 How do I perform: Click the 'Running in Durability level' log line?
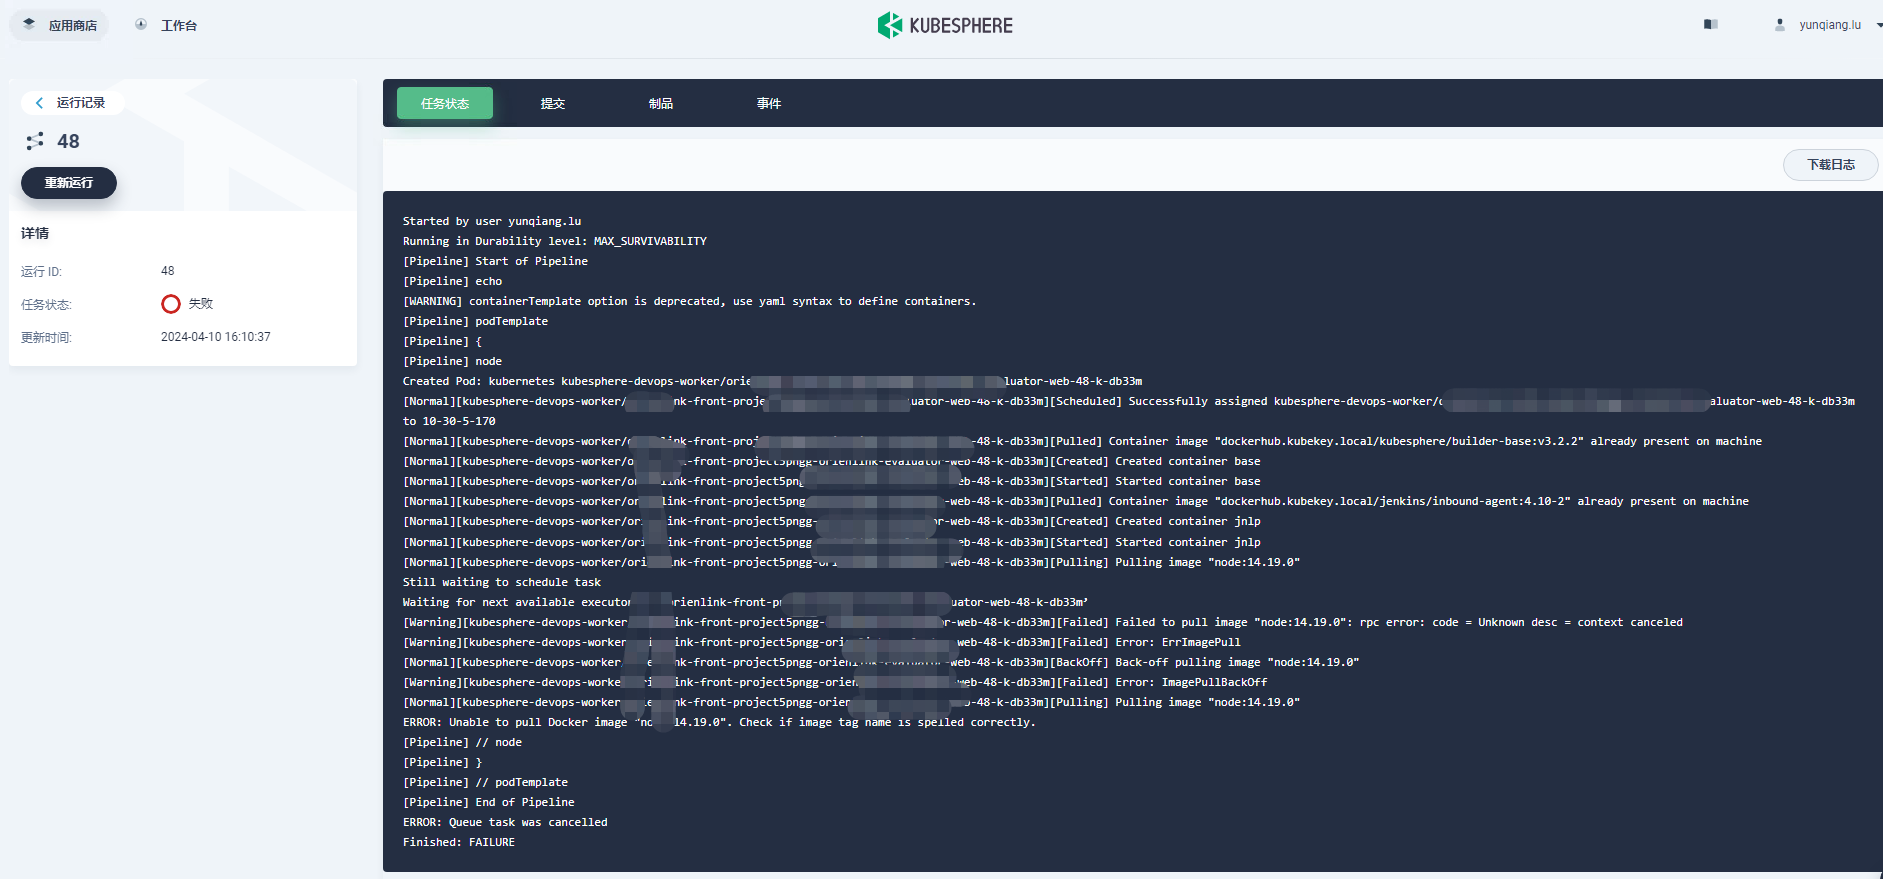pyautogui.click(x=555, y=241)
